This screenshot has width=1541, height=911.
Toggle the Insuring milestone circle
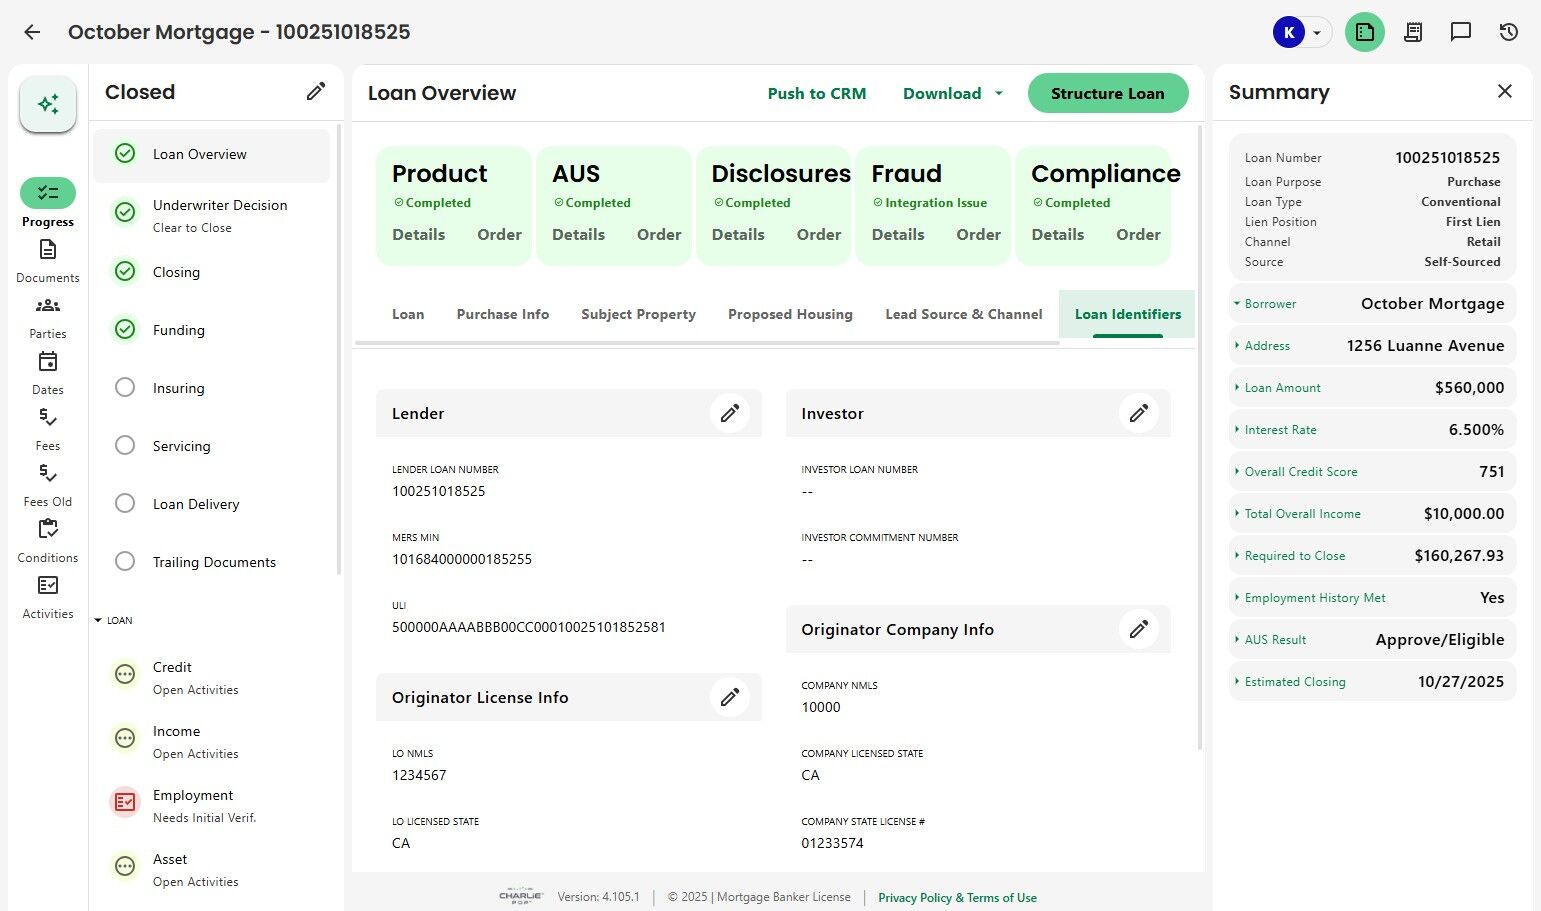[x=125, y=387]
